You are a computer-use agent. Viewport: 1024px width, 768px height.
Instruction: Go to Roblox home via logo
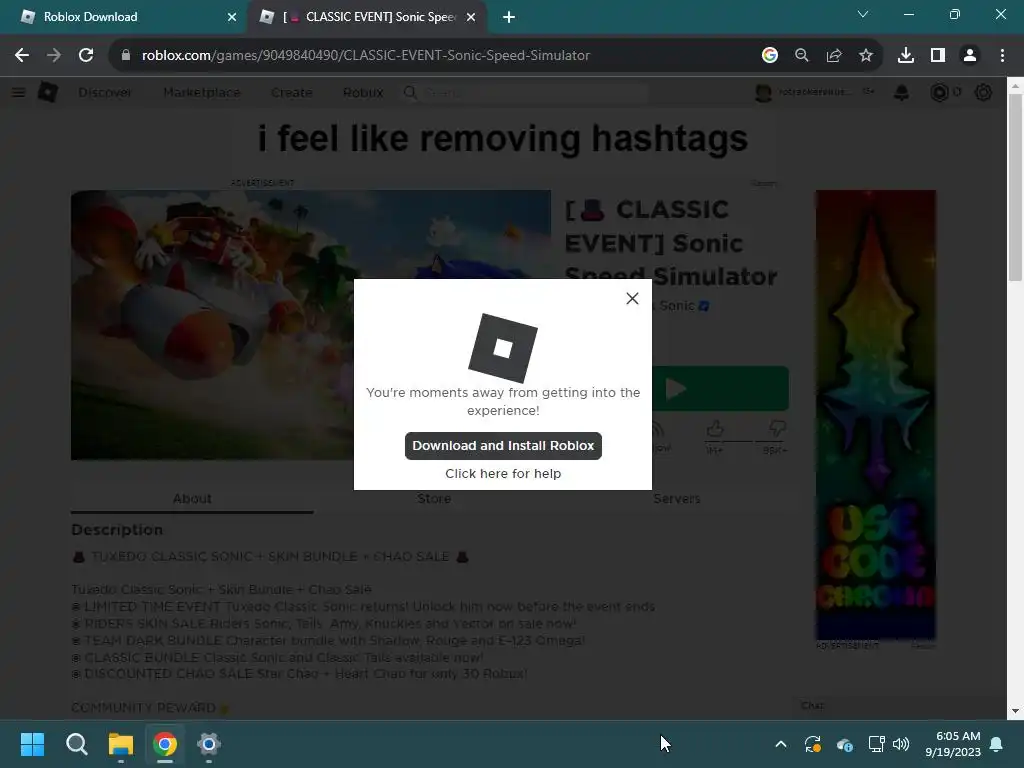tap(48, 93)
